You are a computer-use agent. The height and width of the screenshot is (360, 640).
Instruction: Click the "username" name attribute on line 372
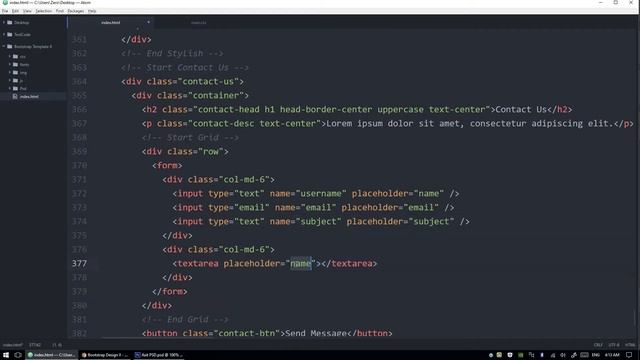point(321,193)
